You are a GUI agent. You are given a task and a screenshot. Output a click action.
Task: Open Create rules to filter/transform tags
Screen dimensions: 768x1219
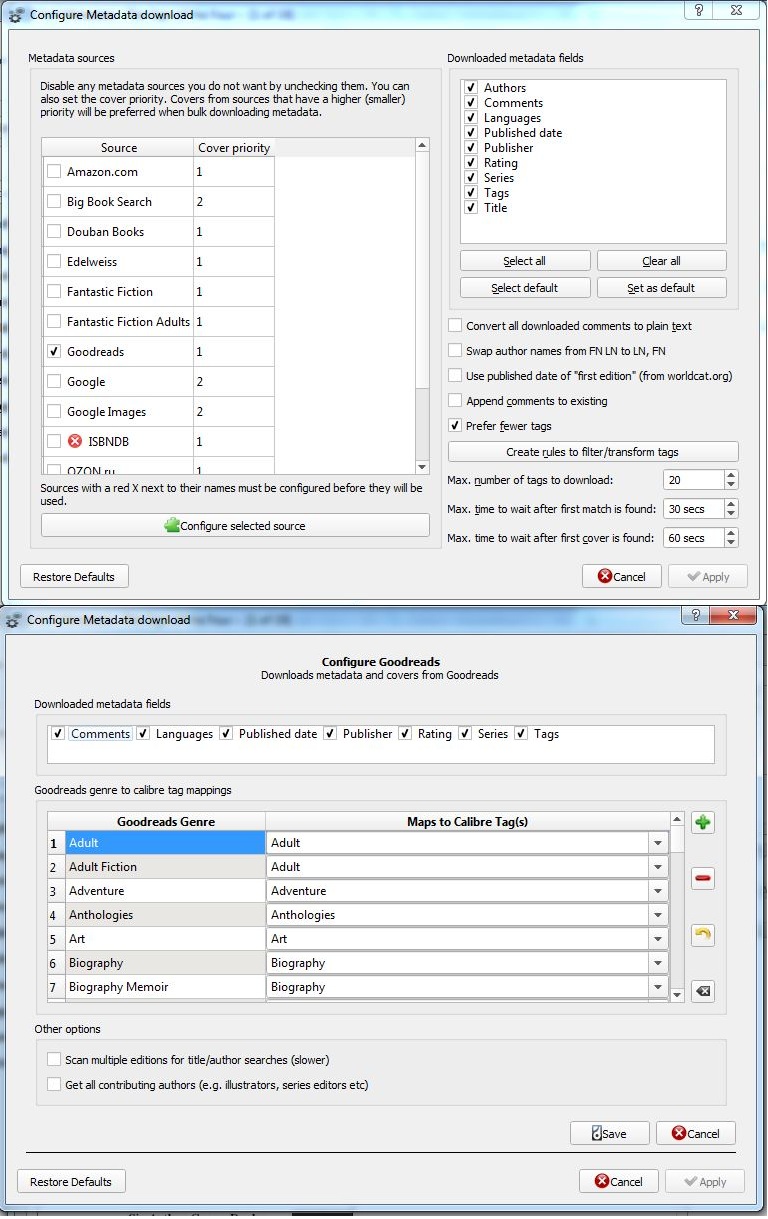(593, 451)
